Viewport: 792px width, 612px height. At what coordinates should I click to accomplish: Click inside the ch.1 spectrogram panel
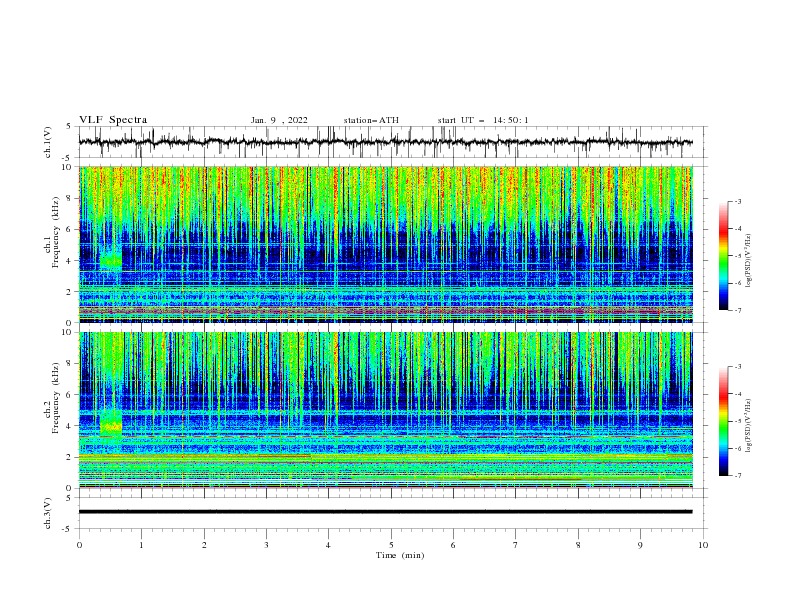click(385, 244)
